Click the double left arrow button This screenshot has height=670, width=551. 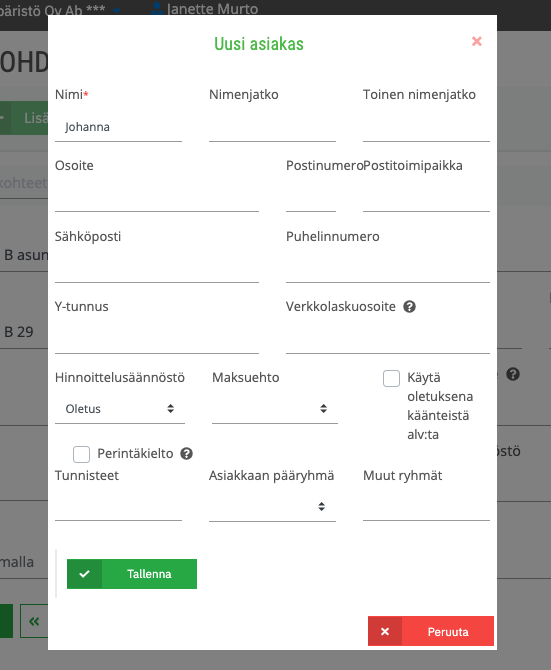click(34, 621)
